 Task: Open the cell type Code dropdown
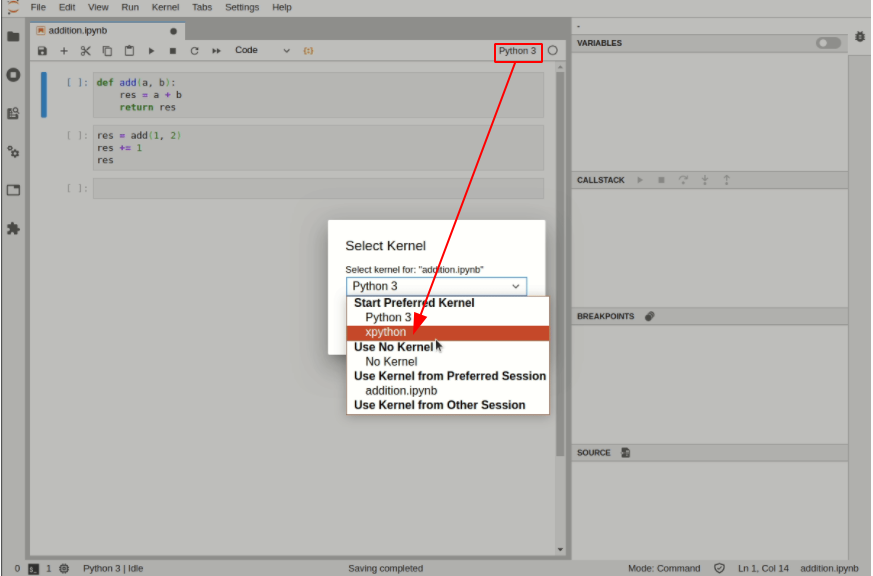click(x=262, y=51)
